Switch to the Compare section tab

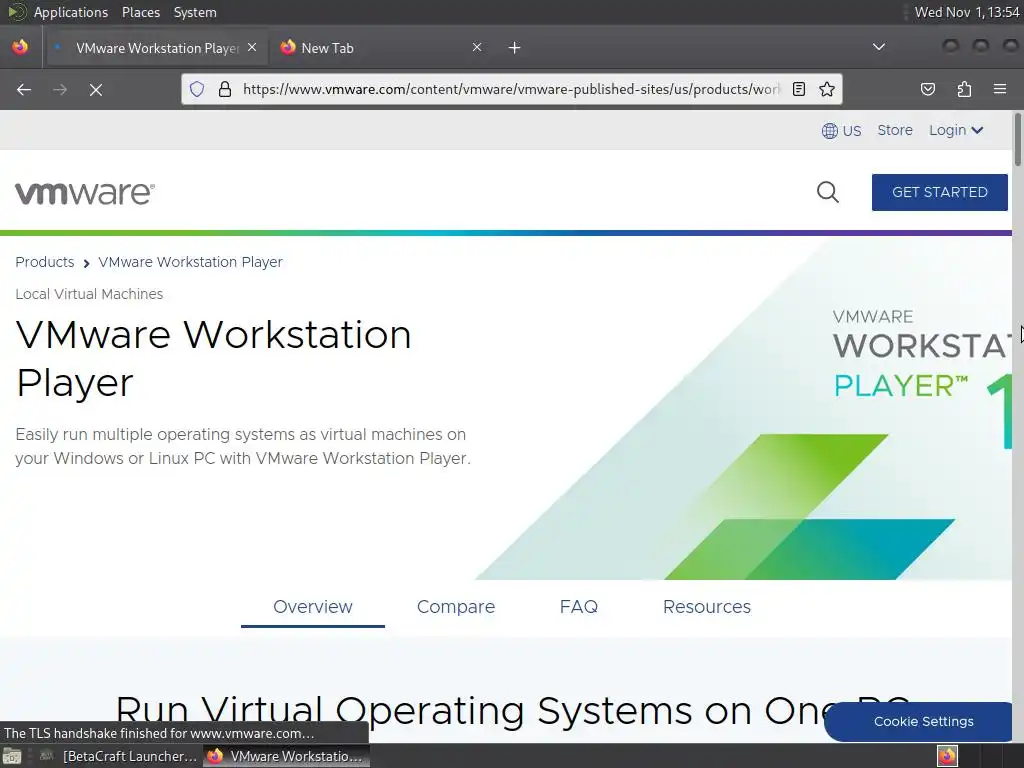[456, 607]
